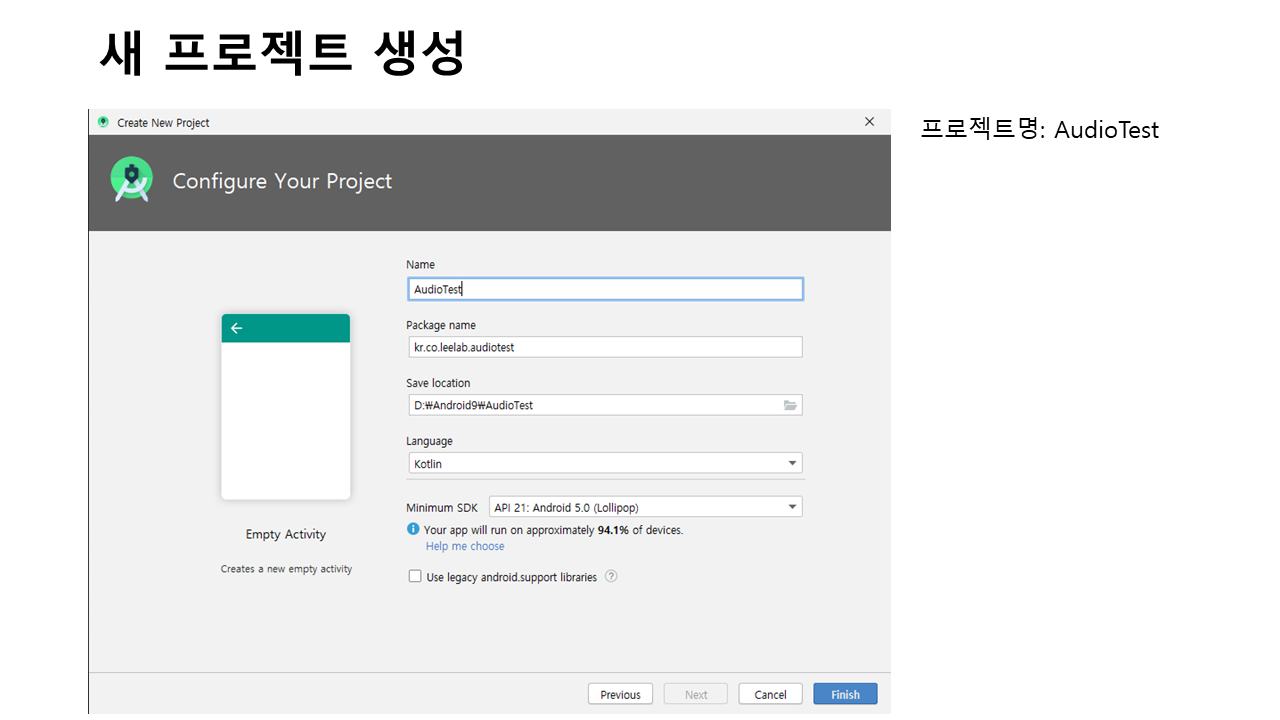Click the Android Studio logo in header
This screenshot has width=1280, height=720.
tap(132, 180)
